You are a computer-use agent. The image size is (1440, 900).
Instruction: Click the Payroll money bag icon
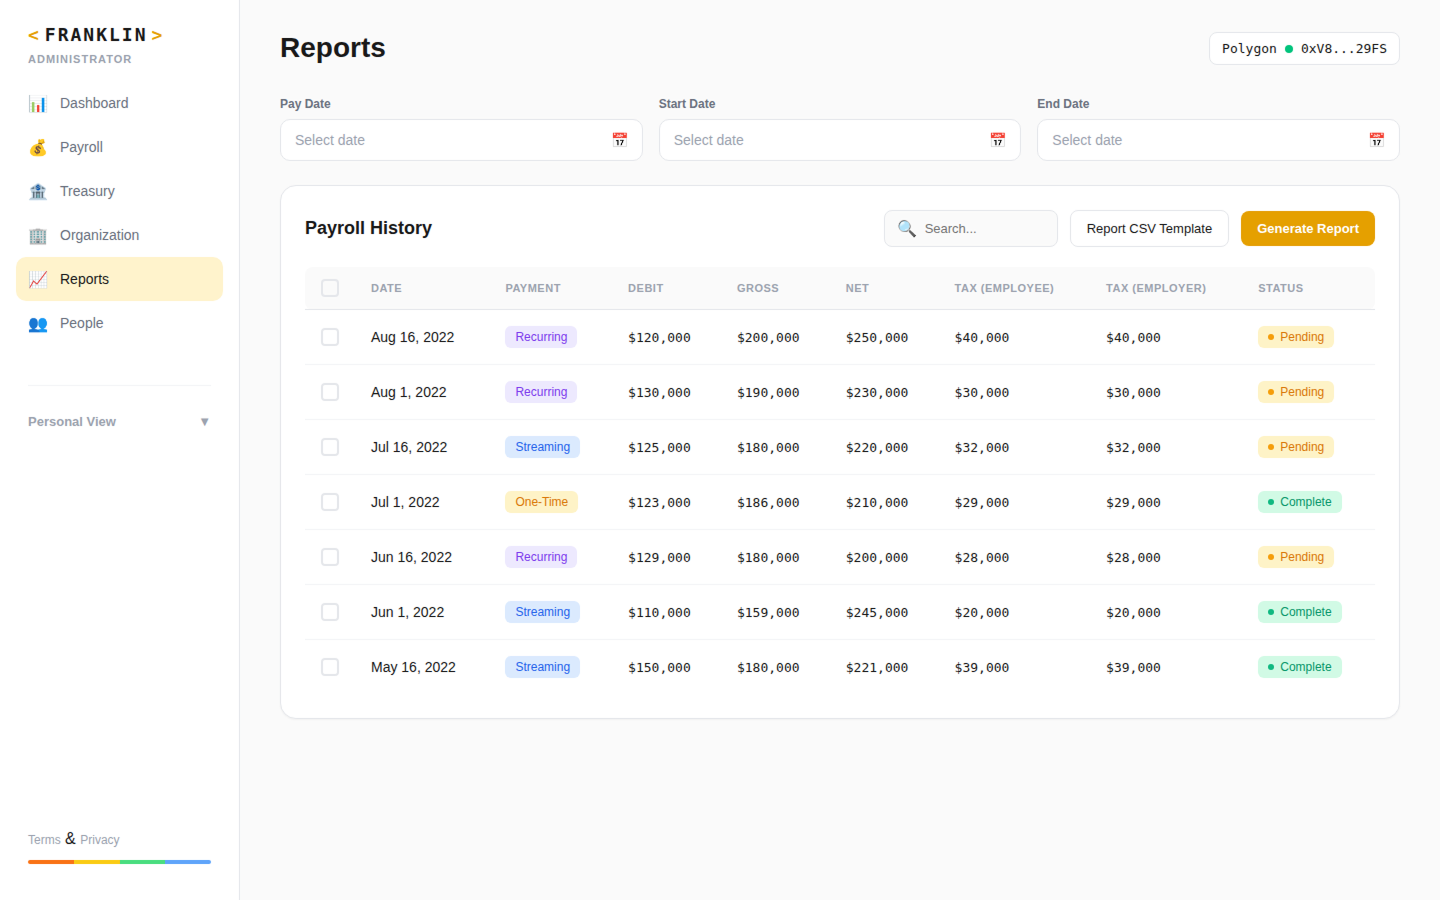coord(38,147)
